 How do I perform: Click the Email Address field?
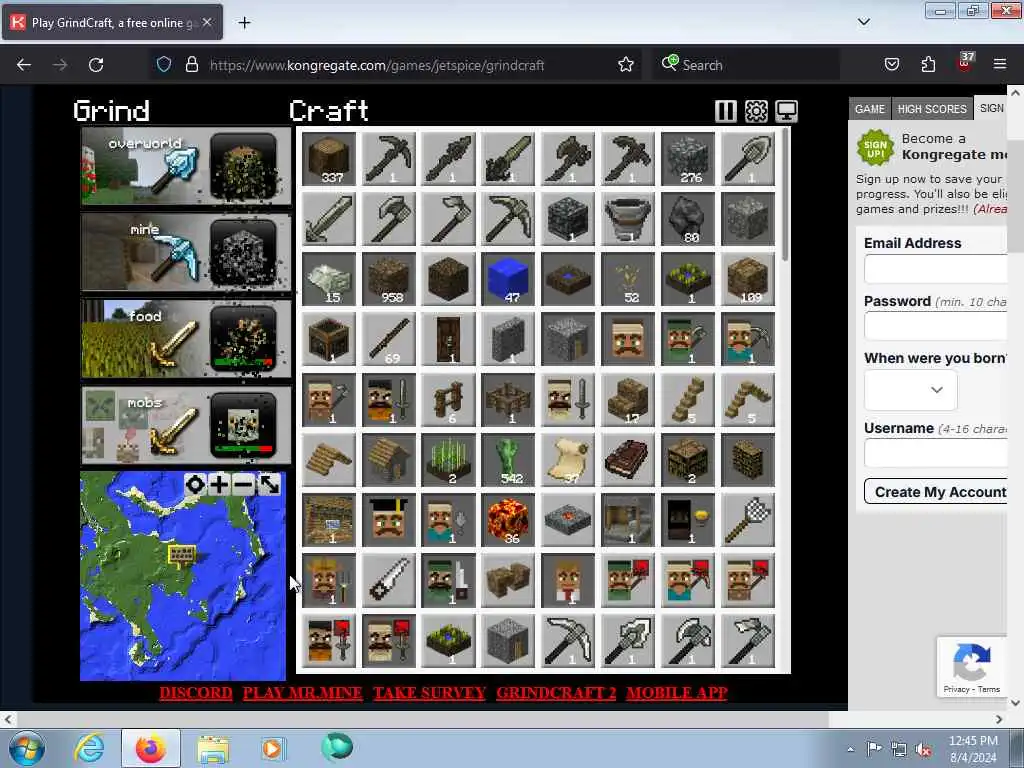point(935,269)
